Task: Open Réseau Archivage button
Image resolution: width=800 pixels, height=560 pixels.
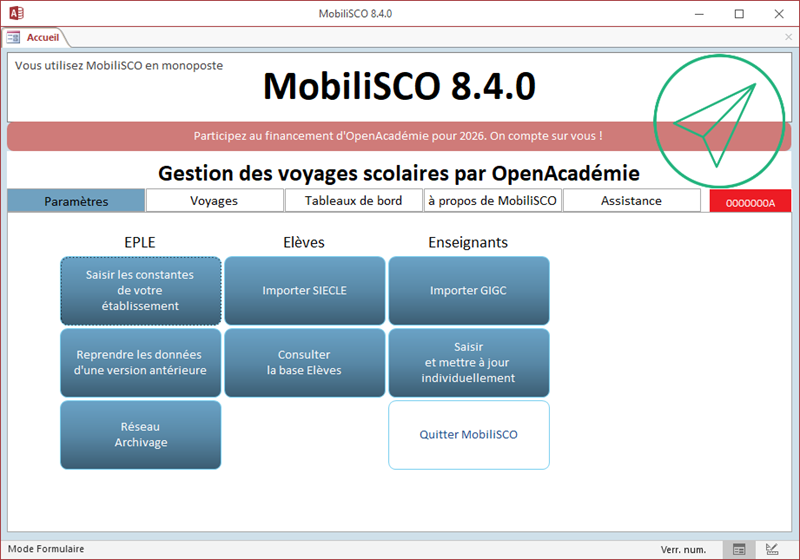Action: (140, 435)
